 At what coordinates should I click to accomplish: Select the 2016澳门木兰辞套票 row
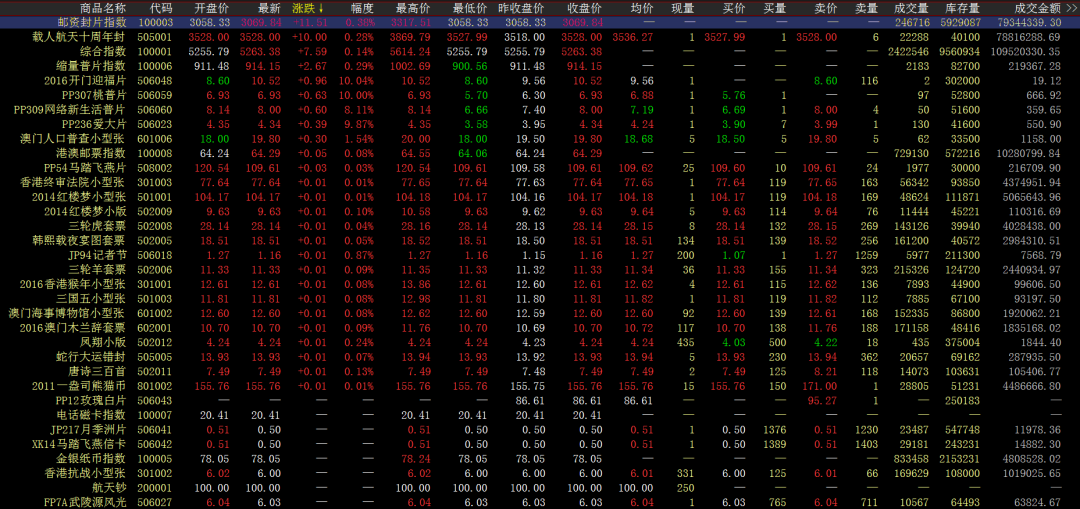tap(540, 327)
